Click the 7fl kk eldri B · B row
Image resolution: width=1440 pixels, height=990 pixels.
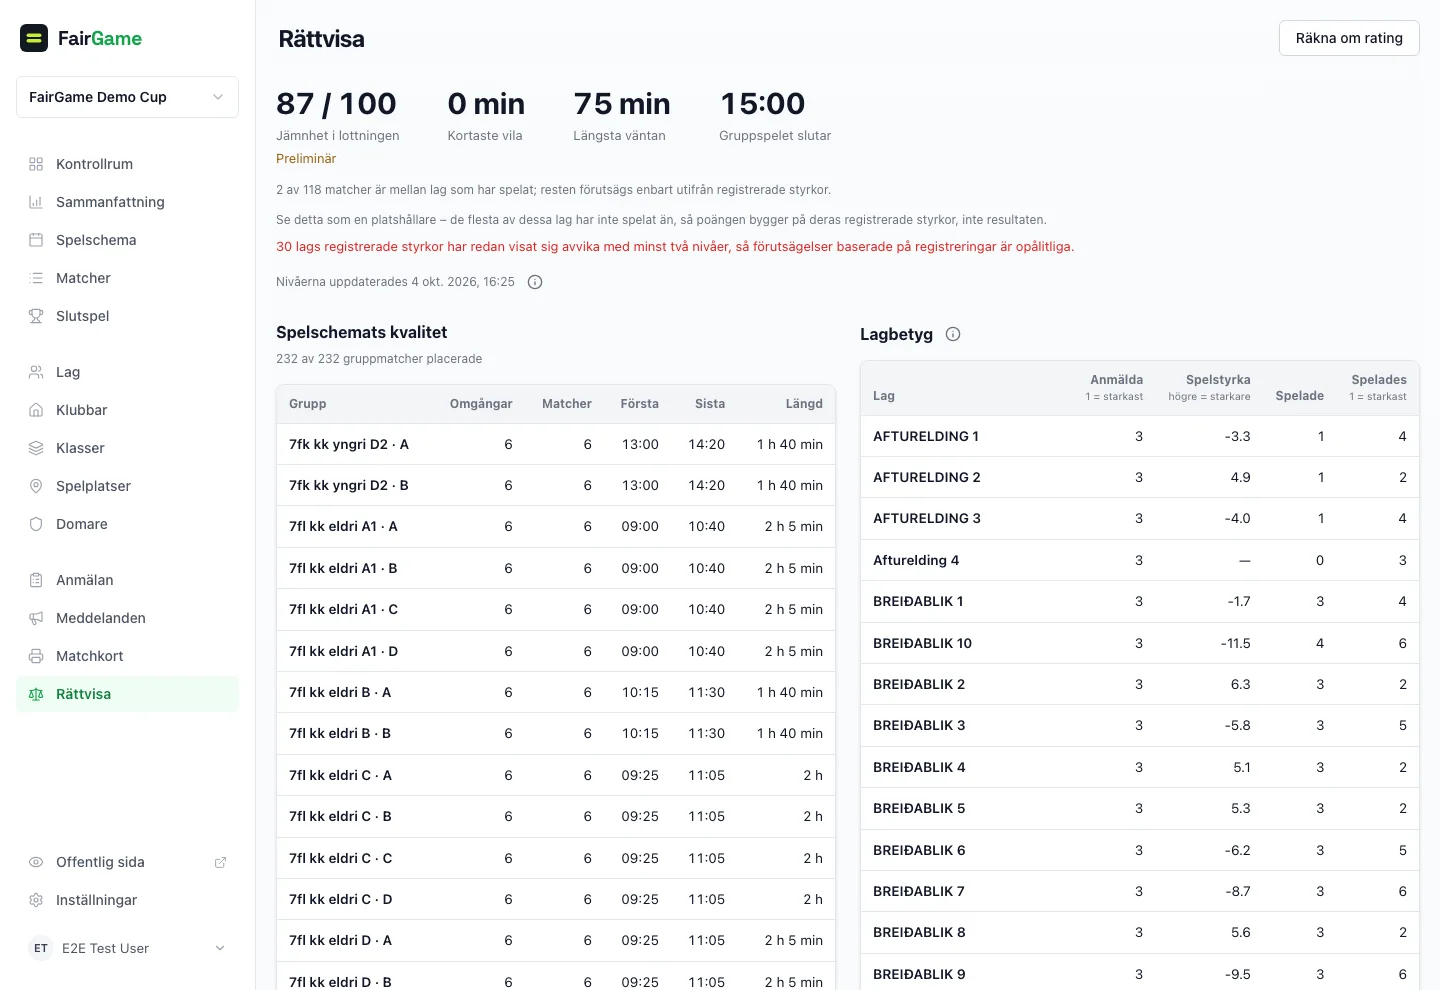556,733
